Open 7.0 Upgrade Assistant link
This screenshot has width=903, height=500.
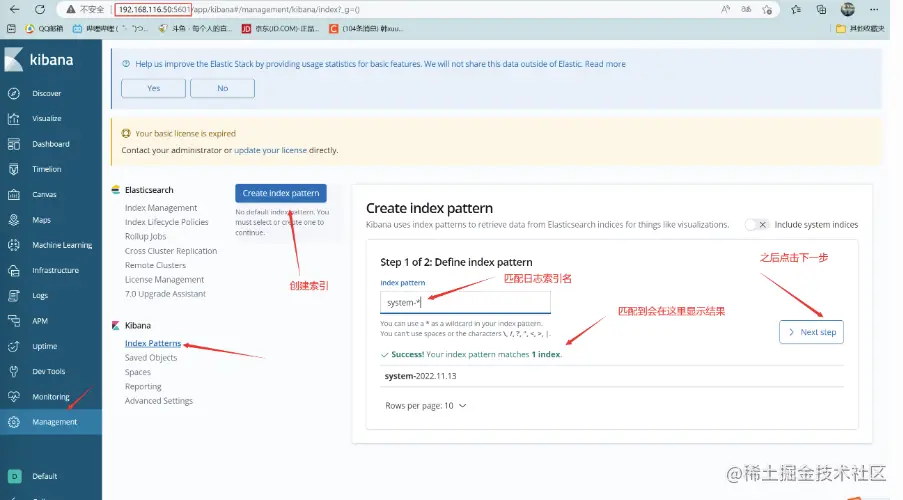[165, 294]
